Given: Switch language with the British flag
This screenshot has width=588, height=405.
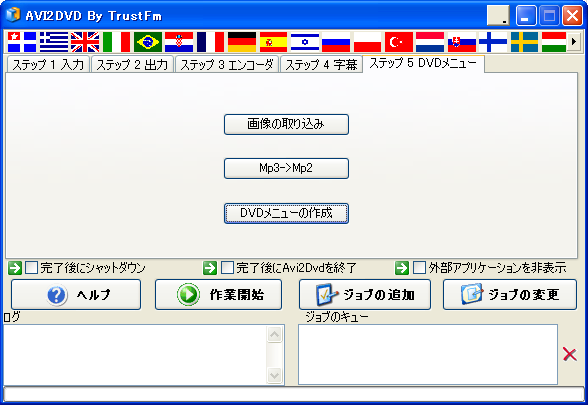Looking at the screenshot, I should click(85, 42).
